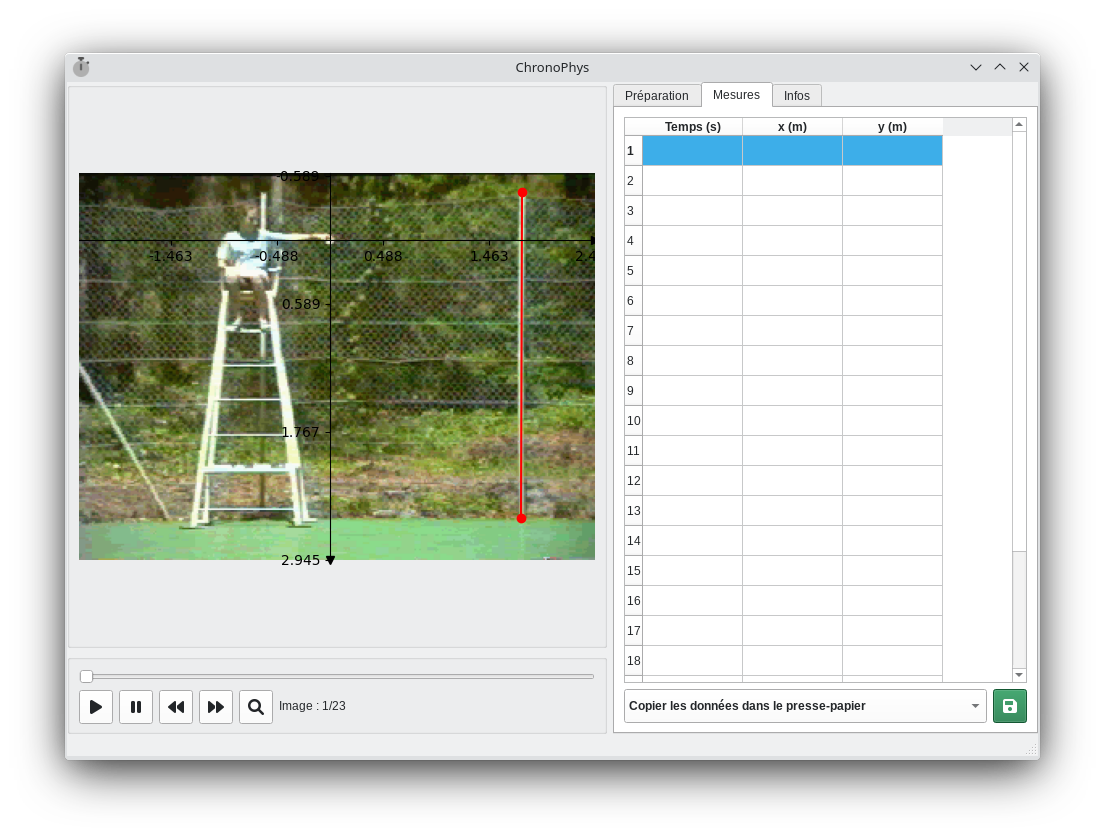This screenshot has width=1105, height=837.
Task: Click the bottom red scale endpoint
Action: [x=521, y=518]
